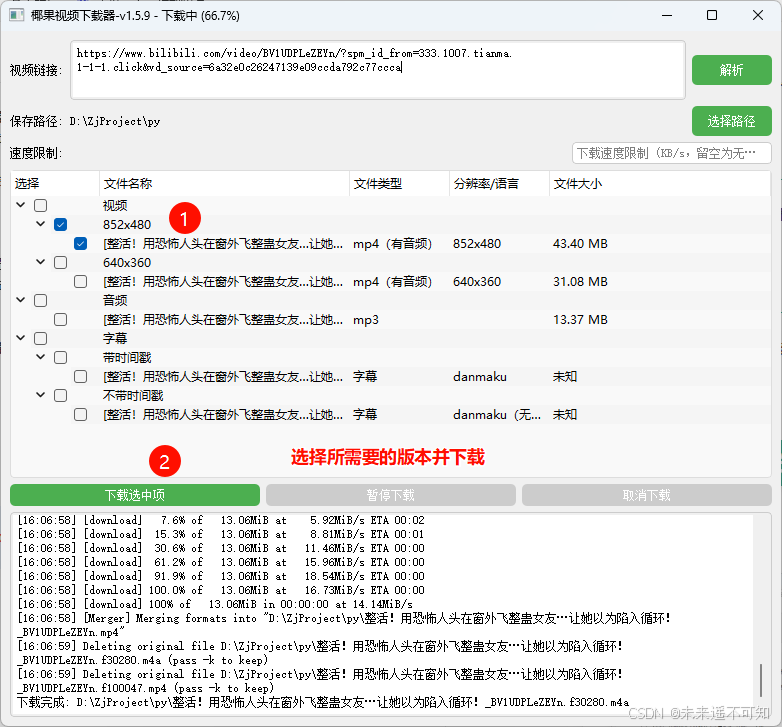782x727 pixels.
Task: Check the 640x360 group checkbox
Action: pos(60,262)
